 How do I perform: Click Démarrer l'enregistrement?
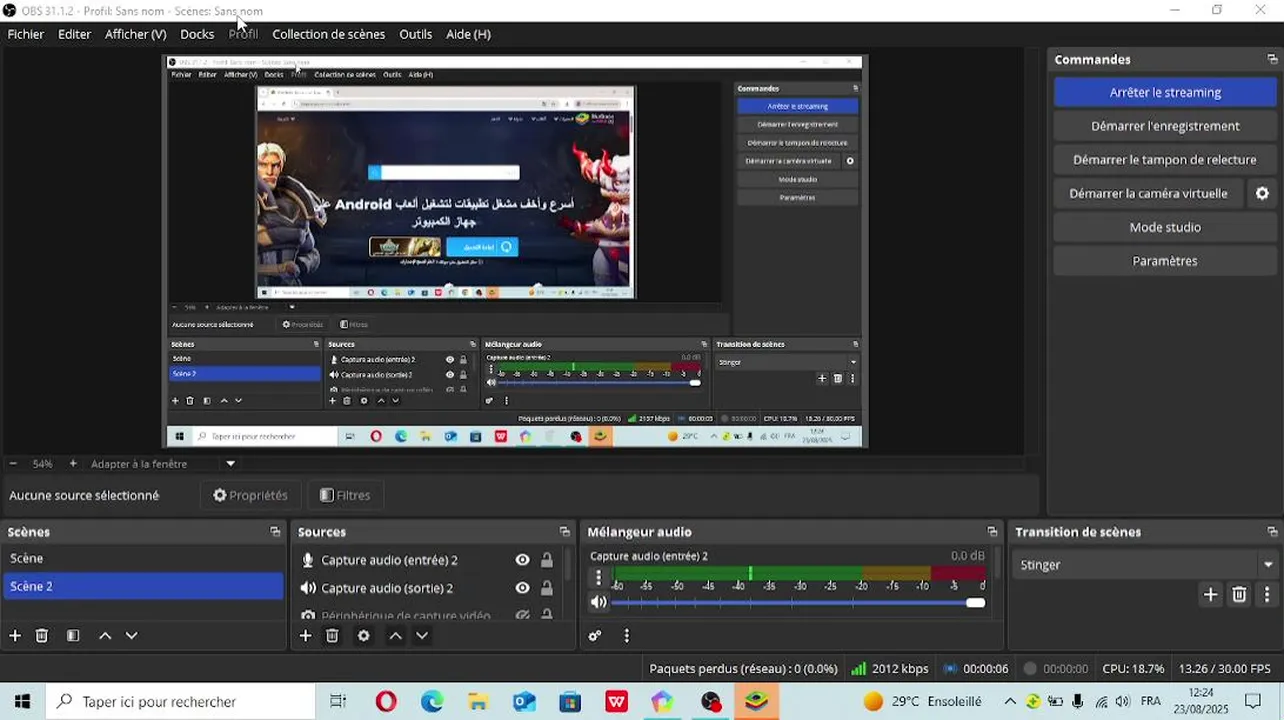tap(1165, 126)
